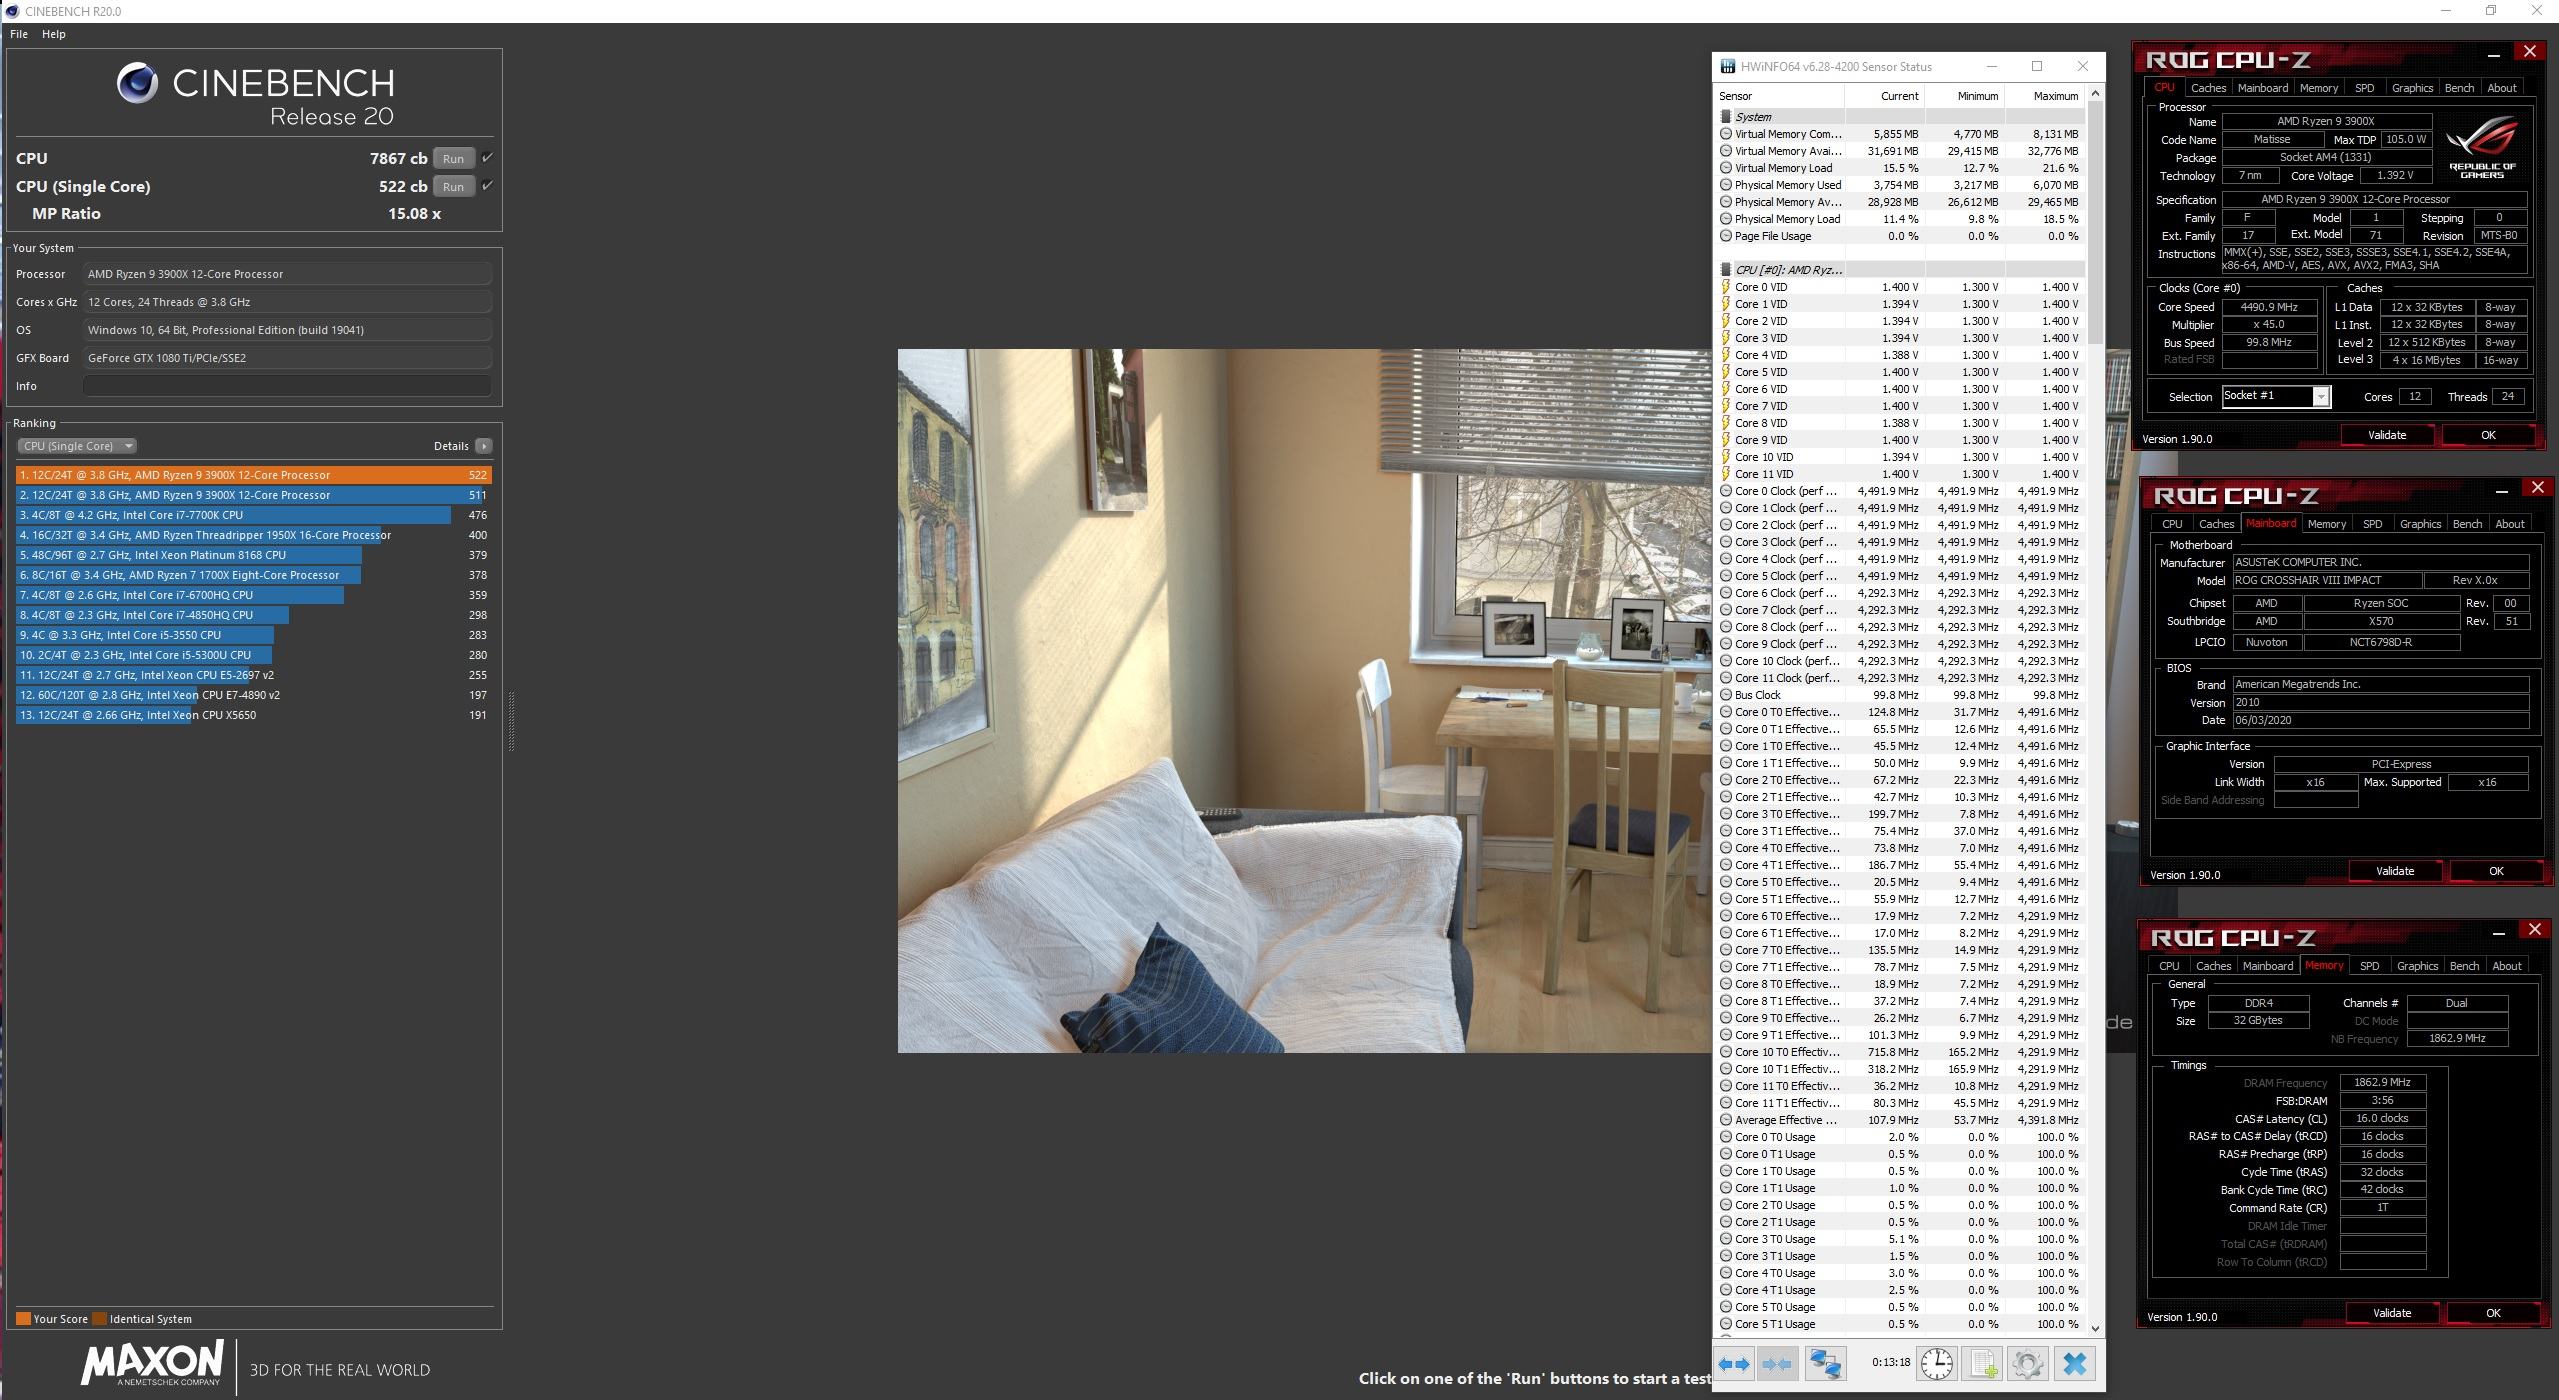Toggle the CPU test checkbox in Cinebench

[x=487, y=158]
